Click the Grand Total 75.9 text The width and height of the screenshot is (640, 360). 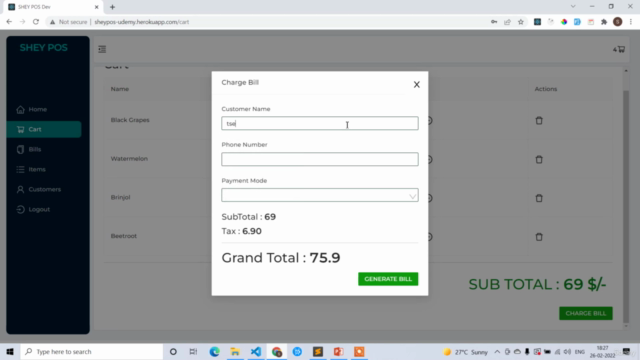[281, 258]
